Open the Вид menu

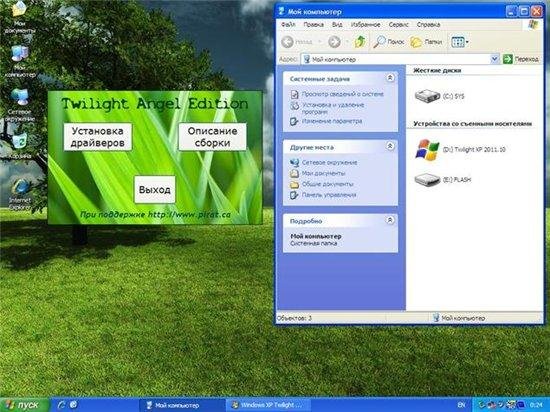tap(337, 25)
